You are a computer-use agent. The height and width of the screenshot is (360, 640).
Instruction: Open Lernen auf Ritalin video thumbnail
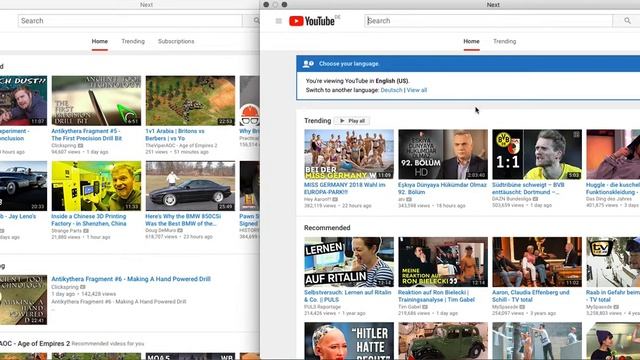349,262
